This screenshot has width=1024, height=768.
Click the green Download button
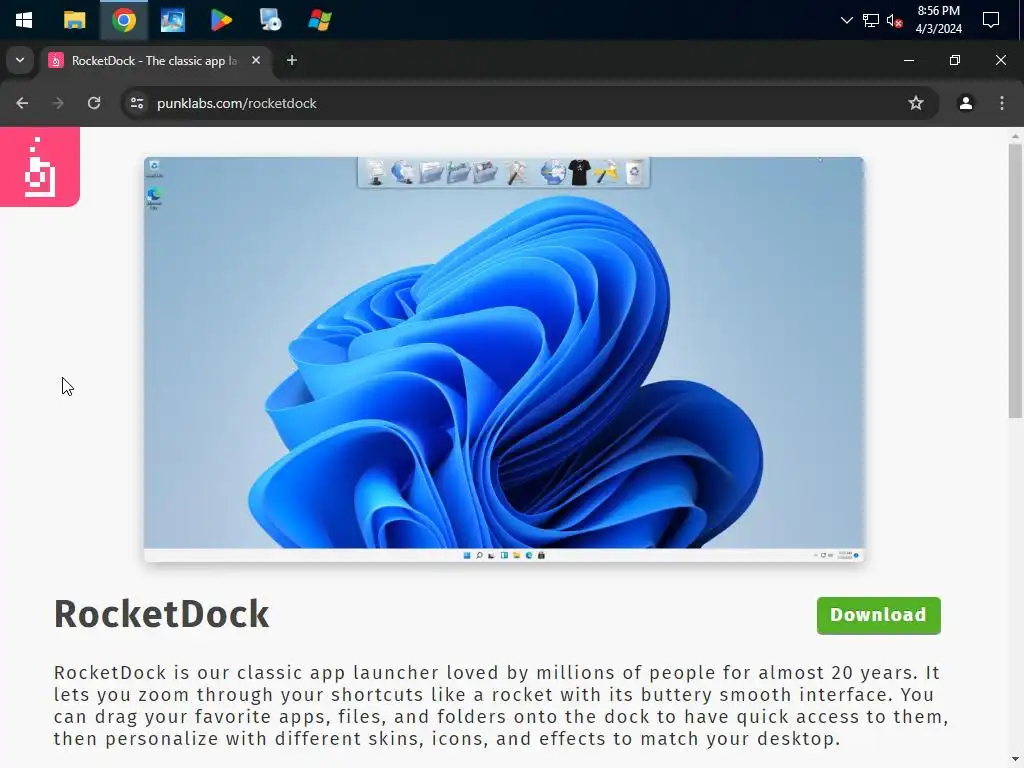pyautogui.click(x=878, y=615)
